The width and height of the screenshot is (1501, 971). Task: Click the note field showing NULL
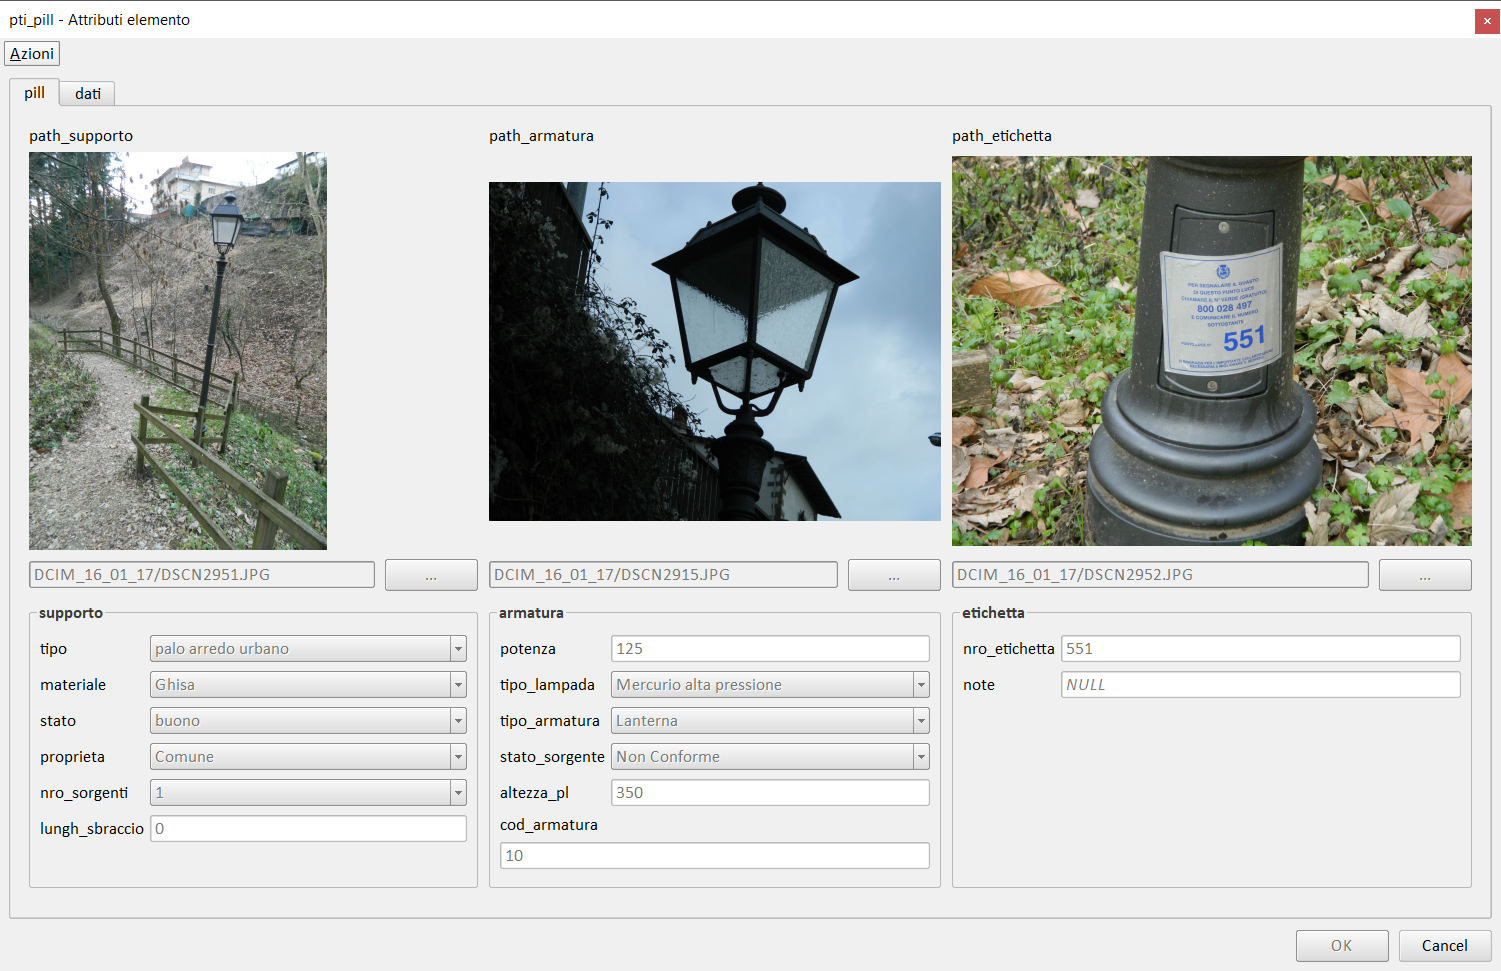pyautogui.click(x=1260, y=685)
